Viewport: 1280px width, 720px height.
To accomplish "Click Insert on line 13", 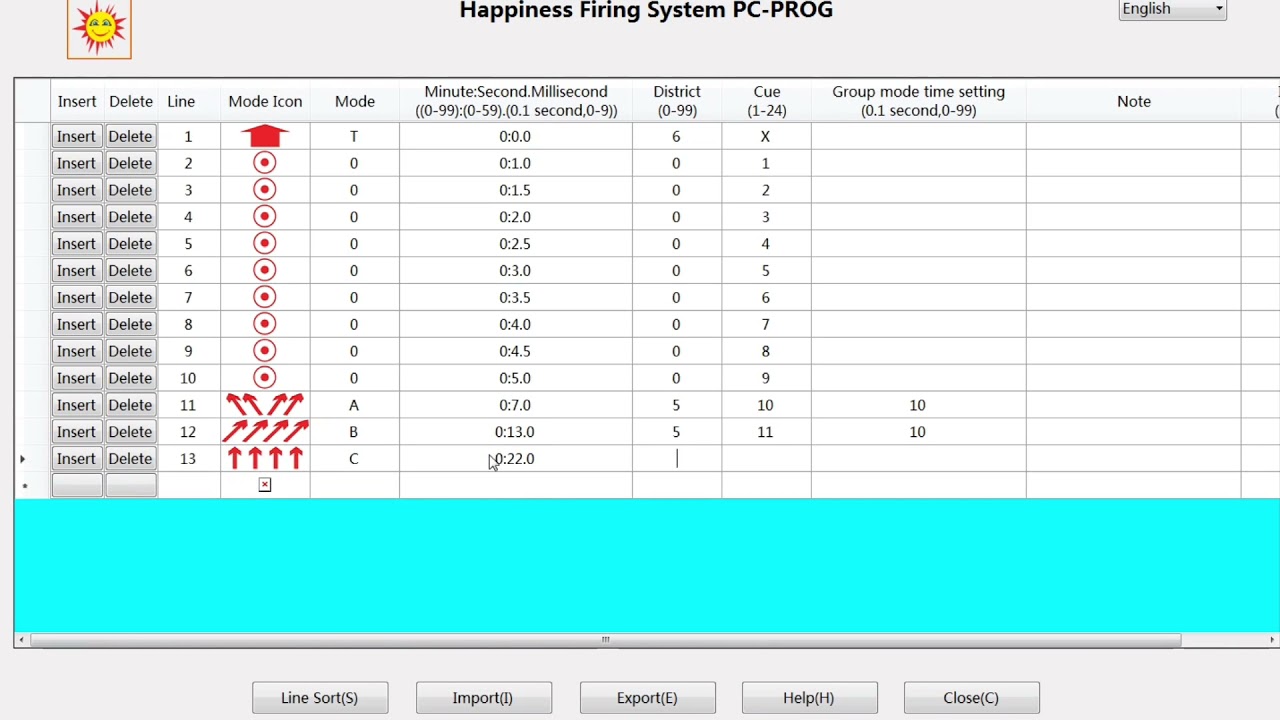I will [x=77, y=459].
